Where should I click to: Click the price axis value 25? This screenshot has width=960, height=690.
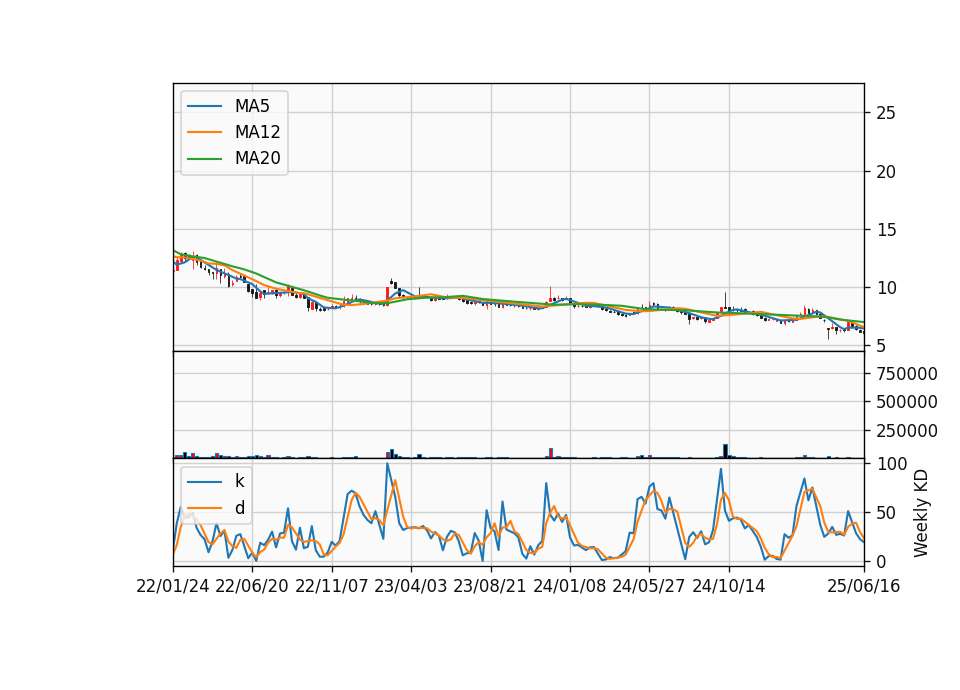coord(886,113)
